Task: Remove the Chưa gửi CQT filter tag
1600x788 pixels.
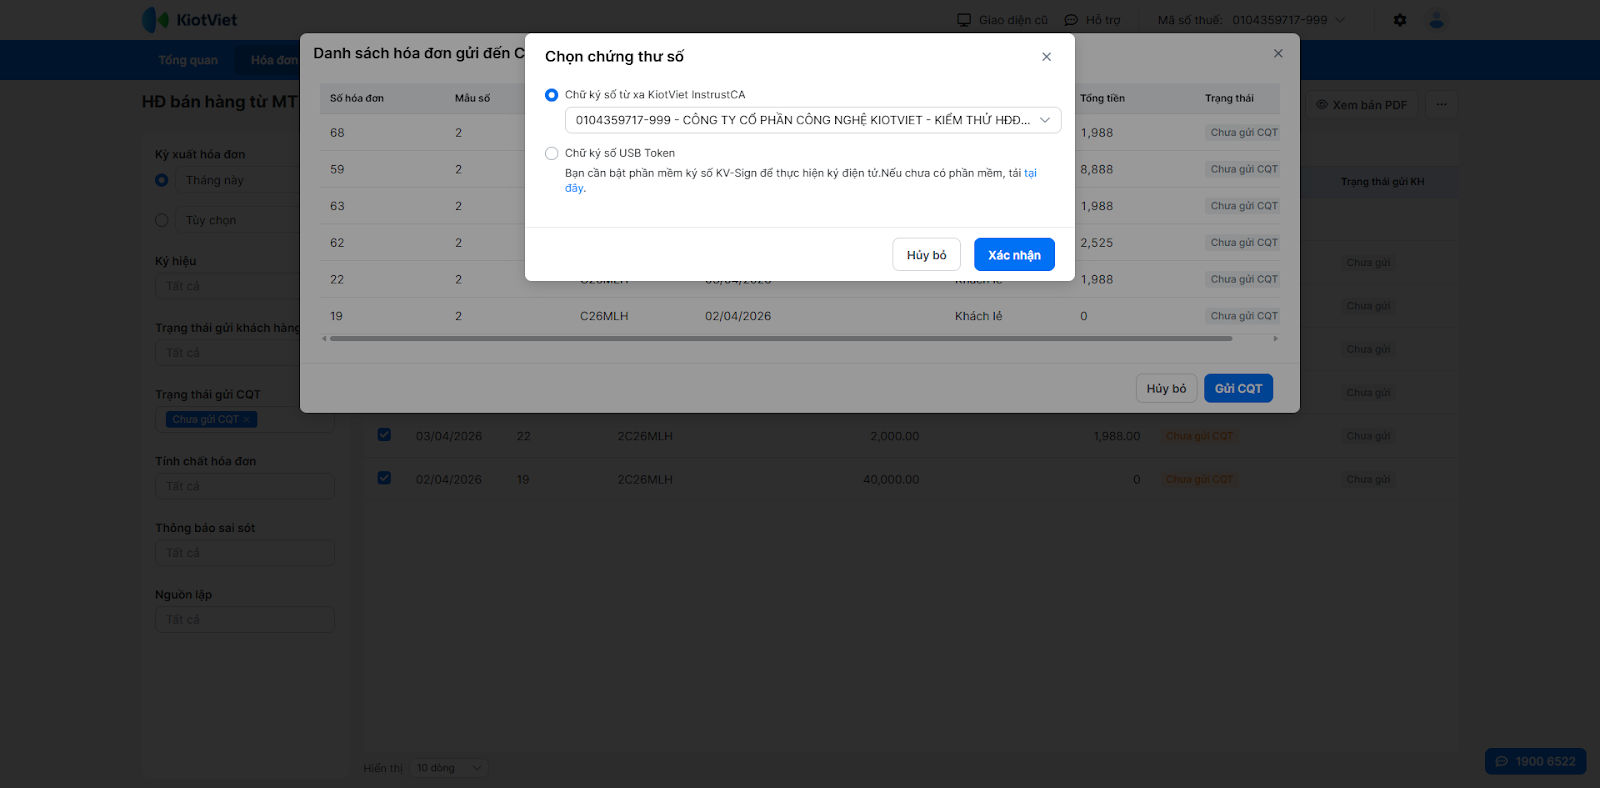Action: click(247, 420)
